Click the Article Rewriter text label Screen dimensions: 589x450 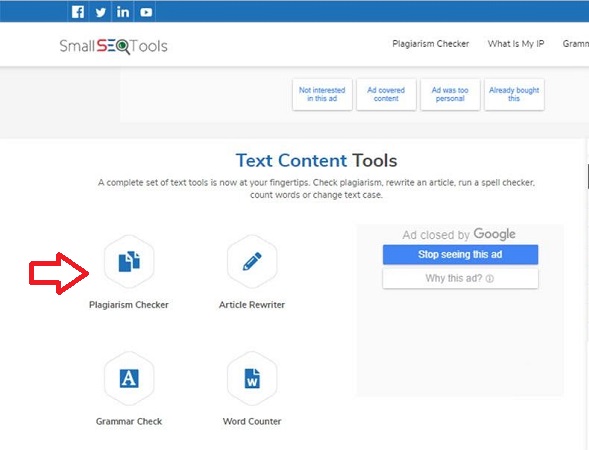click(252, 305)
